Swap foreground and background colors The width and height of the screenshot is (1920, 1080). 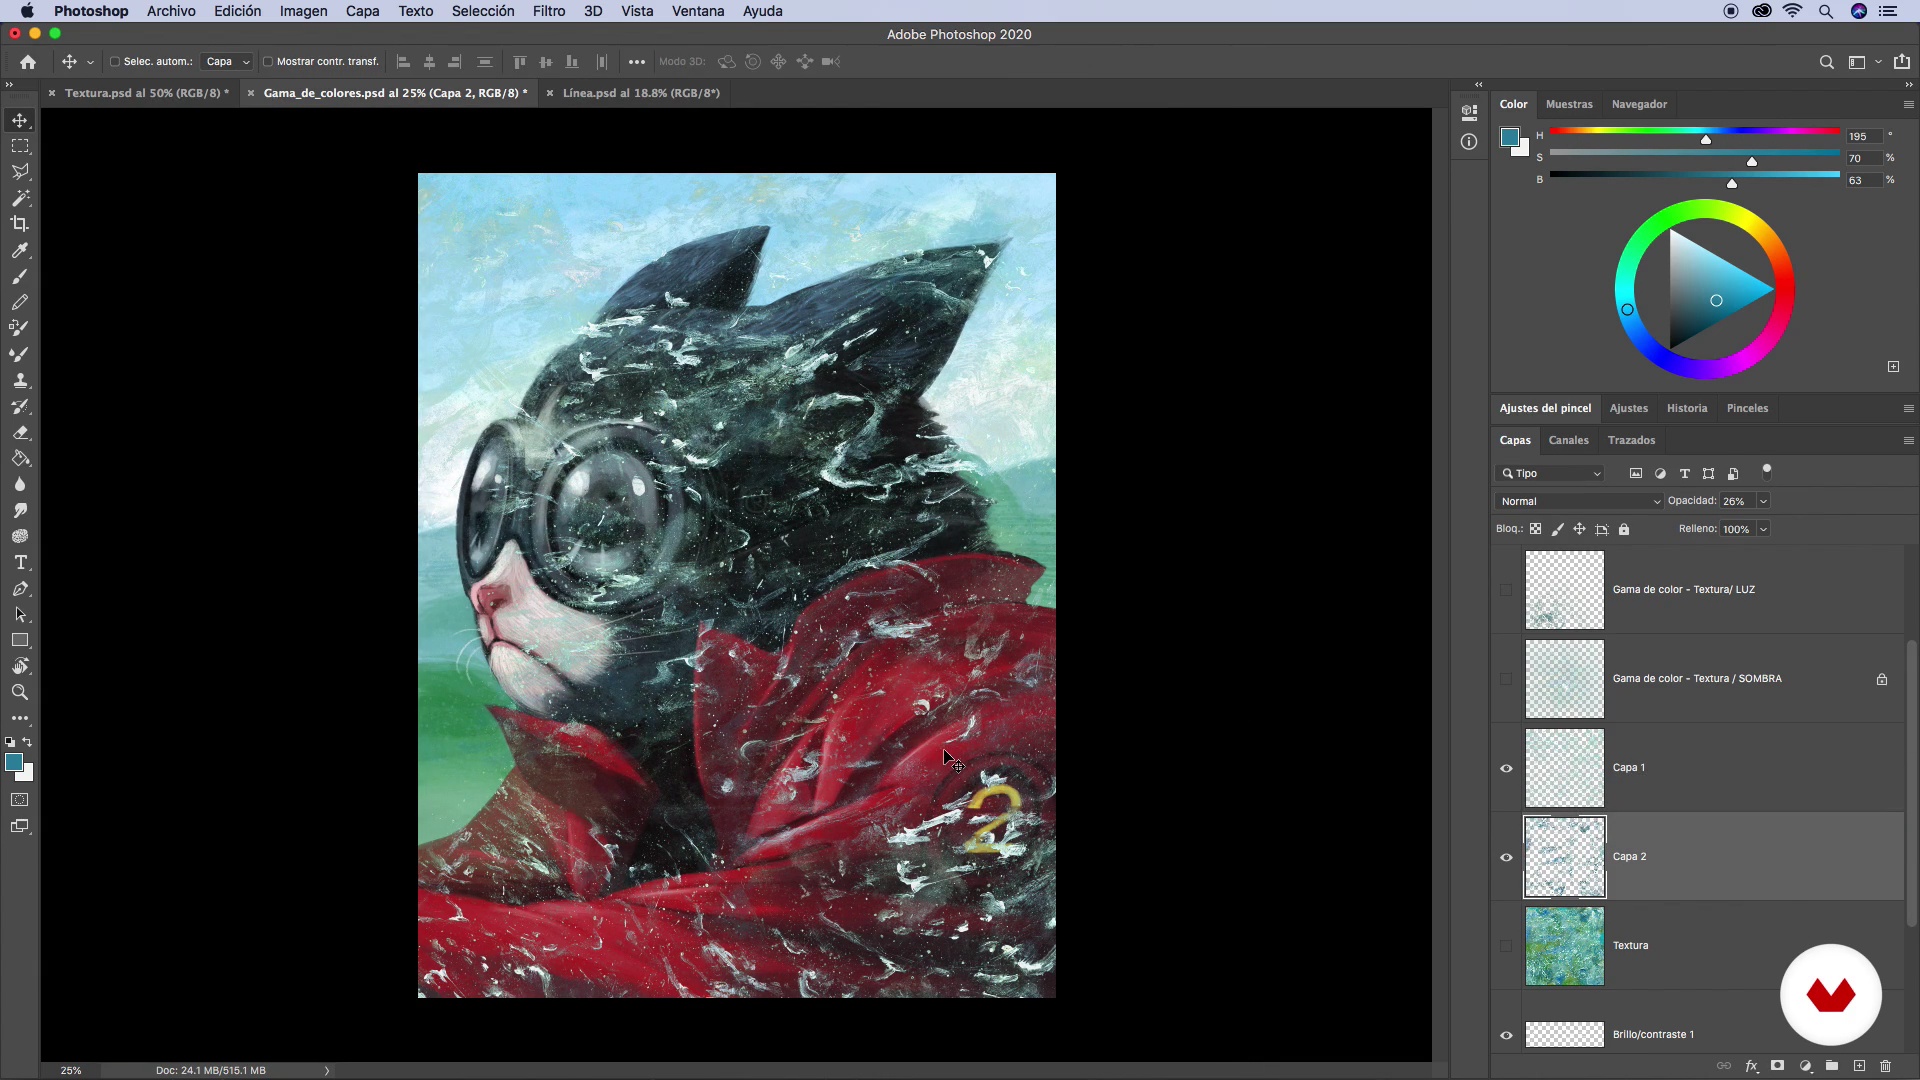tap(28, 742)
